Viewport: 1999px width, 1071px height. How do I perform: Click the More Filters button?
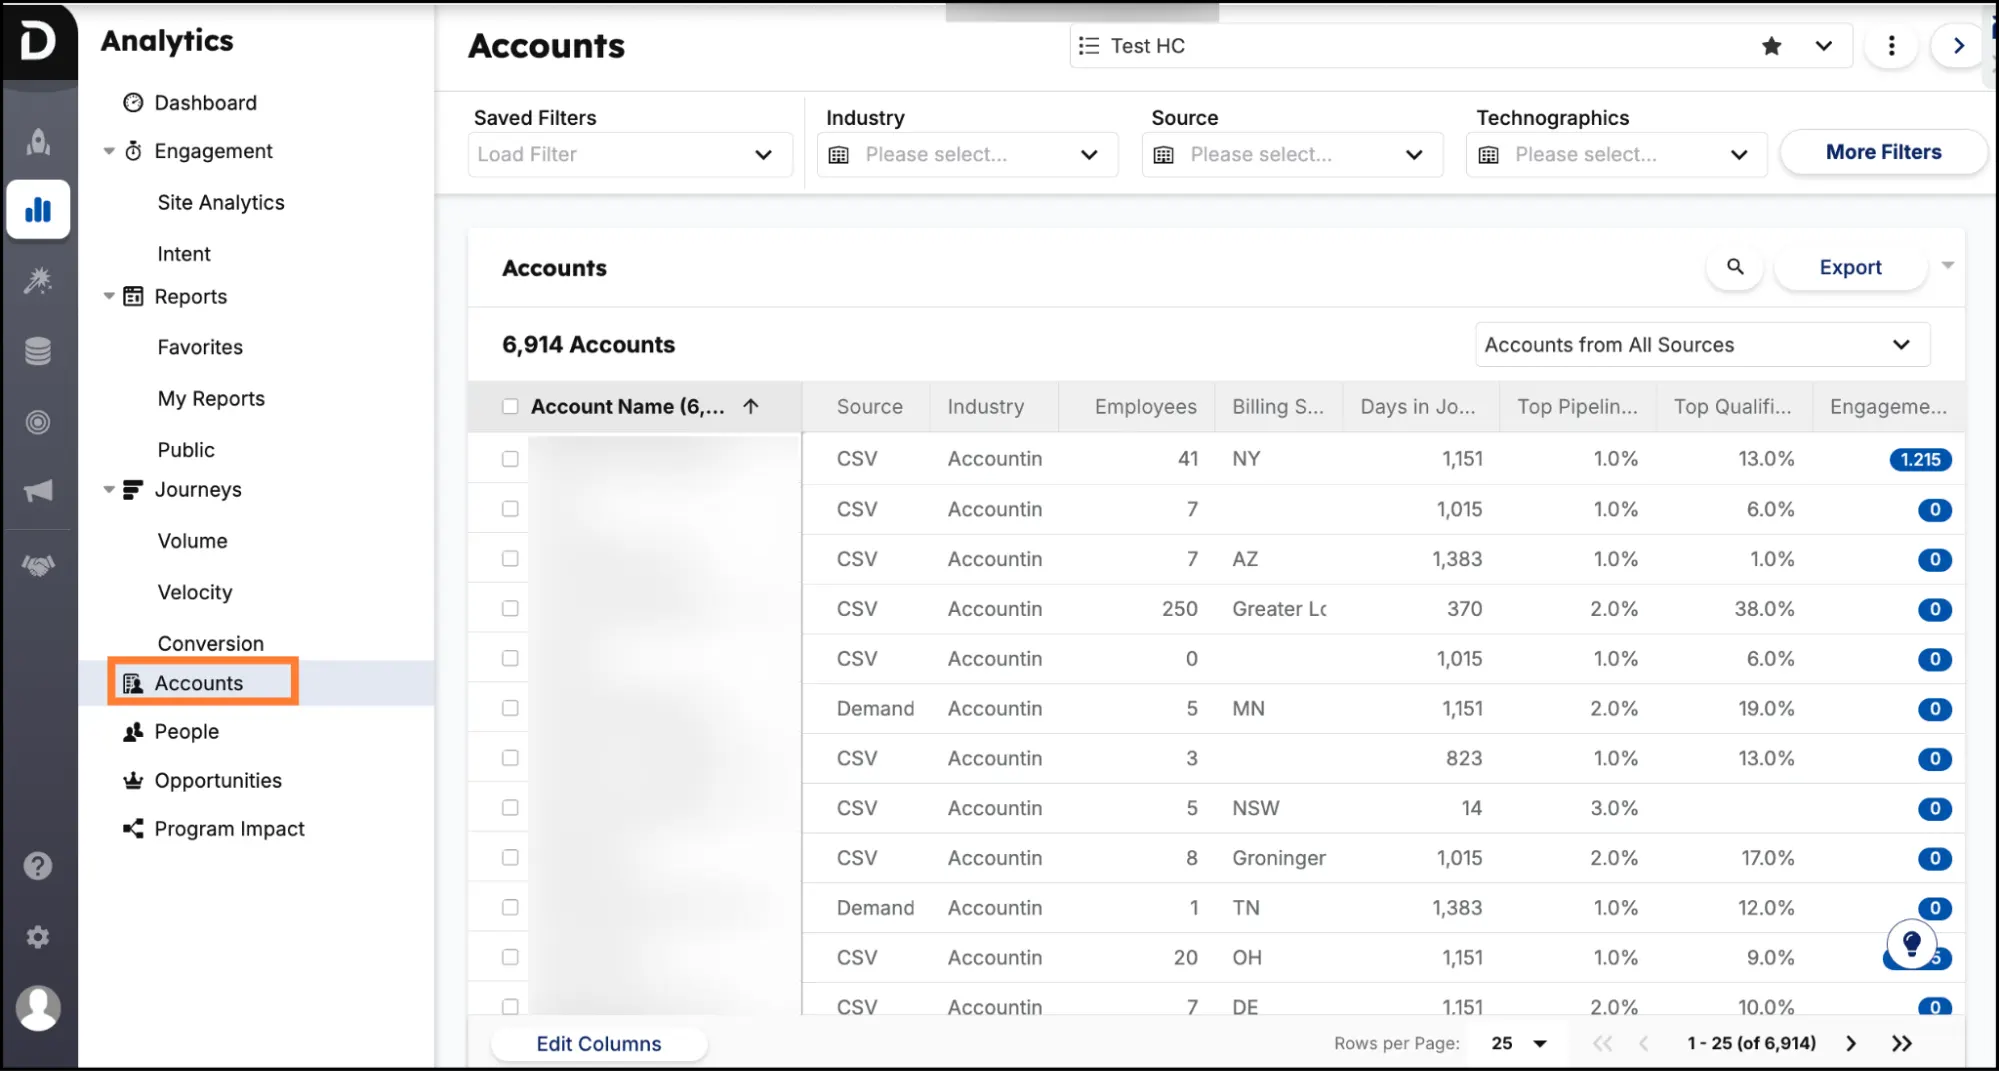(x=1882, y=152)
